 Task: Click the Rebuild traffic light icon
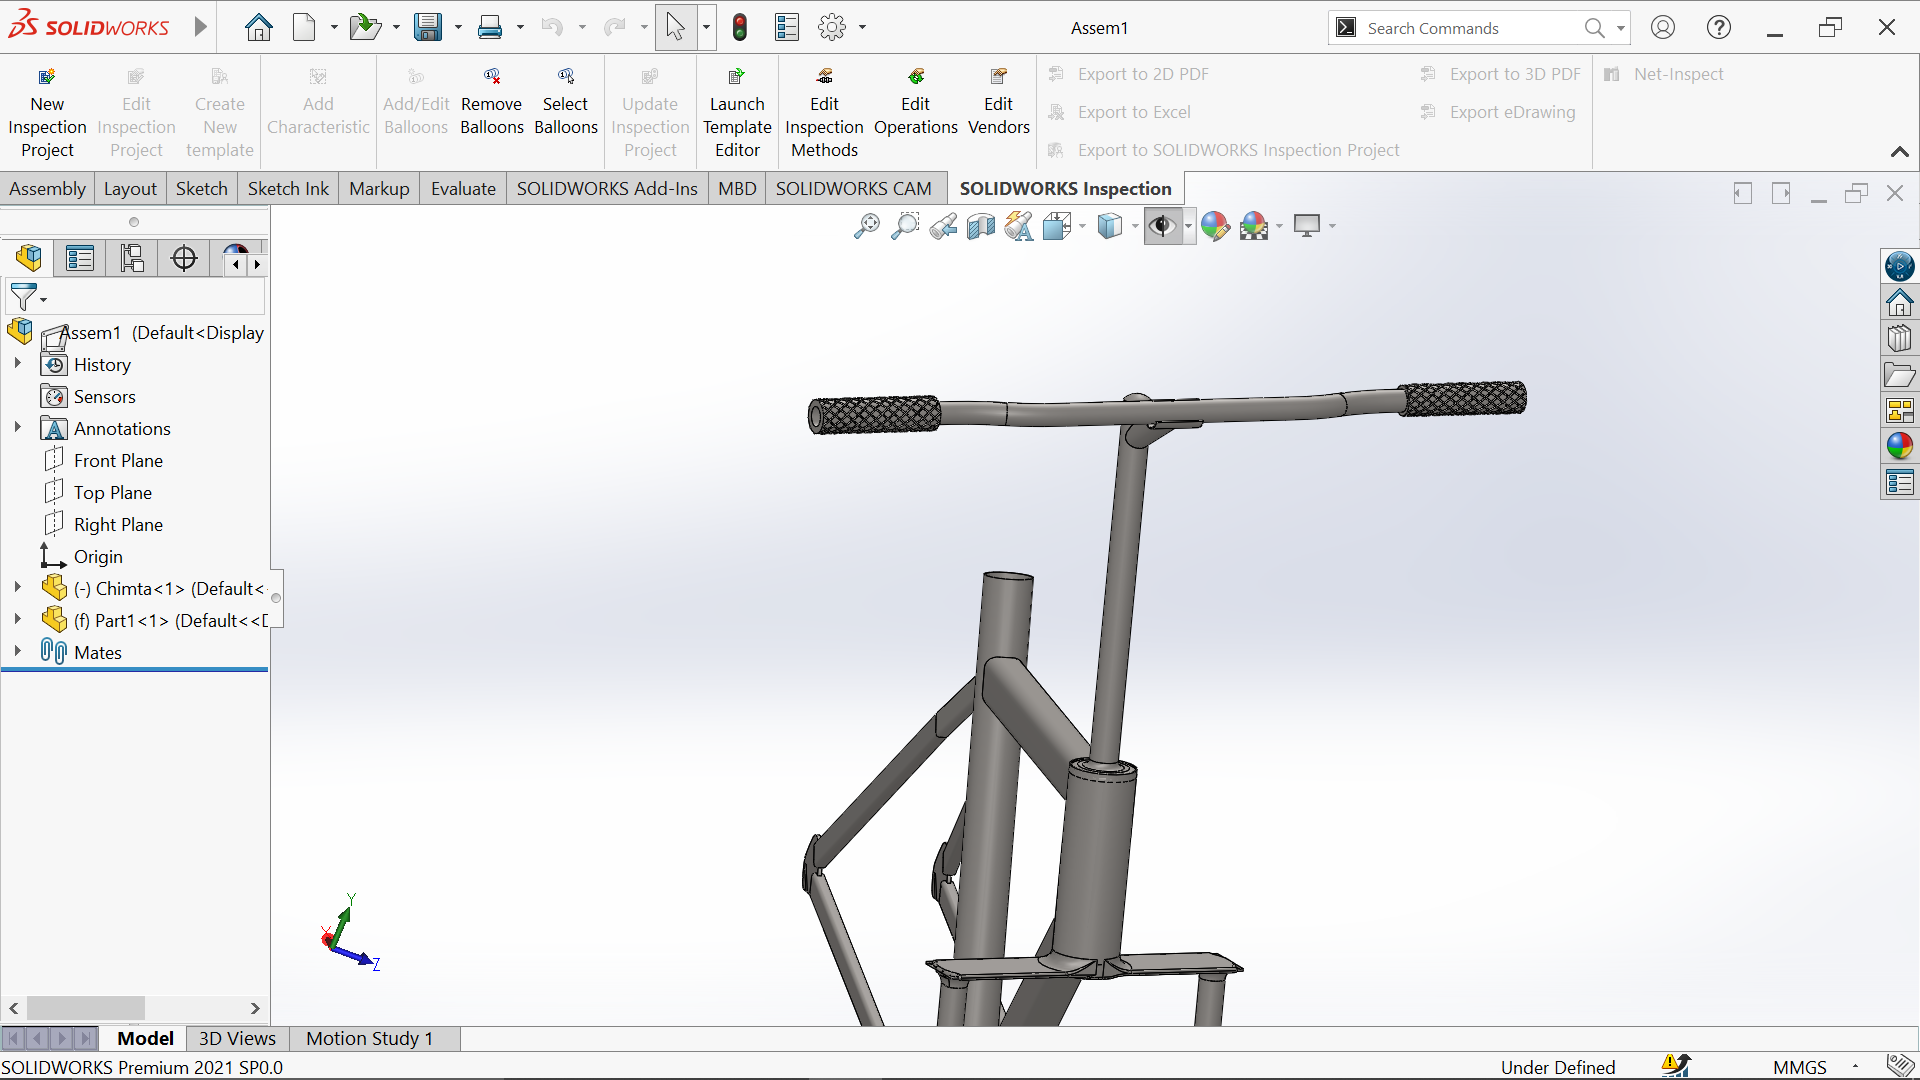pyautogui.click(x=740, y=27)
